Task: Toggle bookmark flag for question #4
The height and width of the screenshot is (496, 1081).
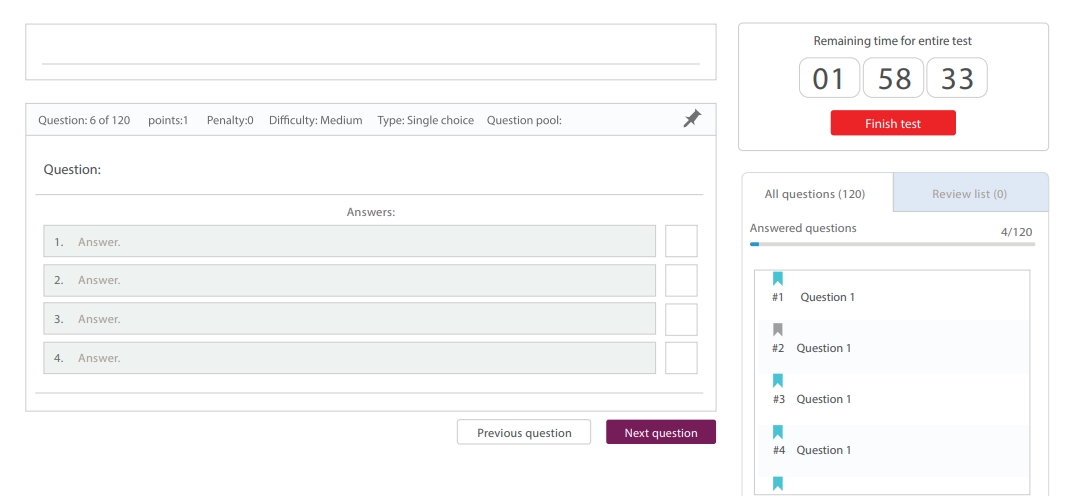Action: [x=778, y=432]
